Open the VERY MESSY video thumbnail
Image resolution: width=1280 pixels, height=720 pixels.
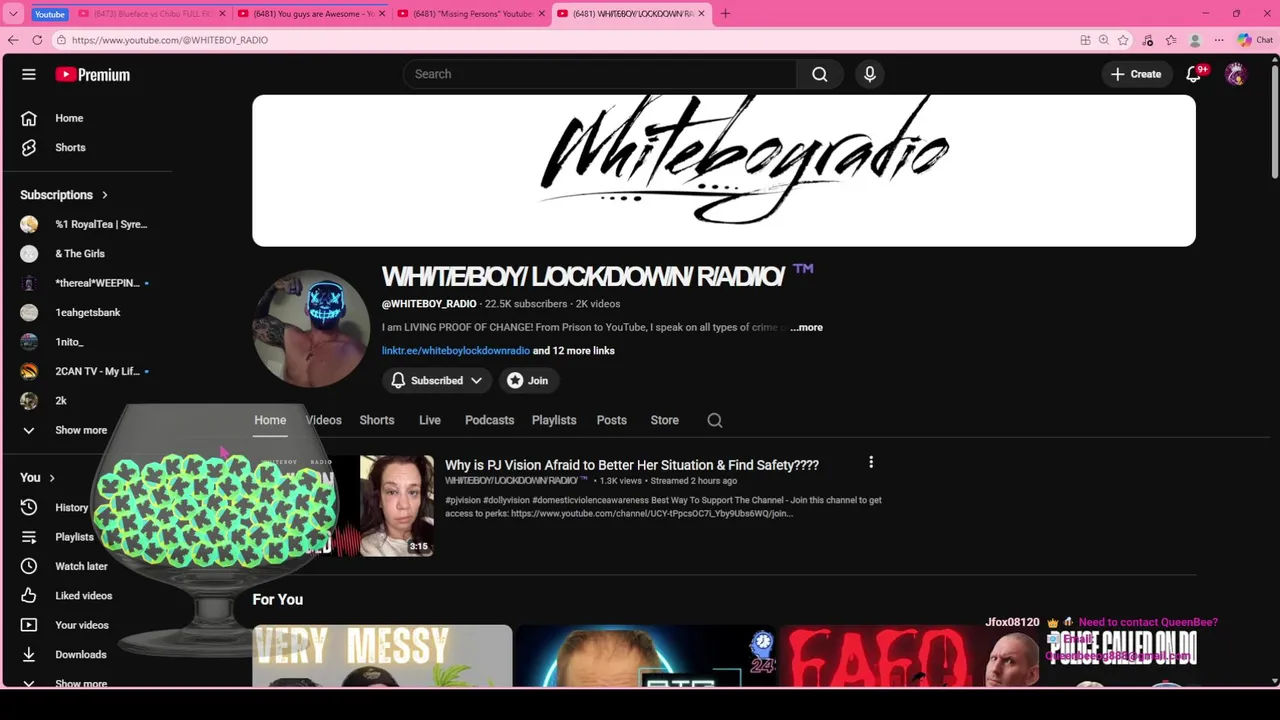pyautogui.click(x=382, y=656)
